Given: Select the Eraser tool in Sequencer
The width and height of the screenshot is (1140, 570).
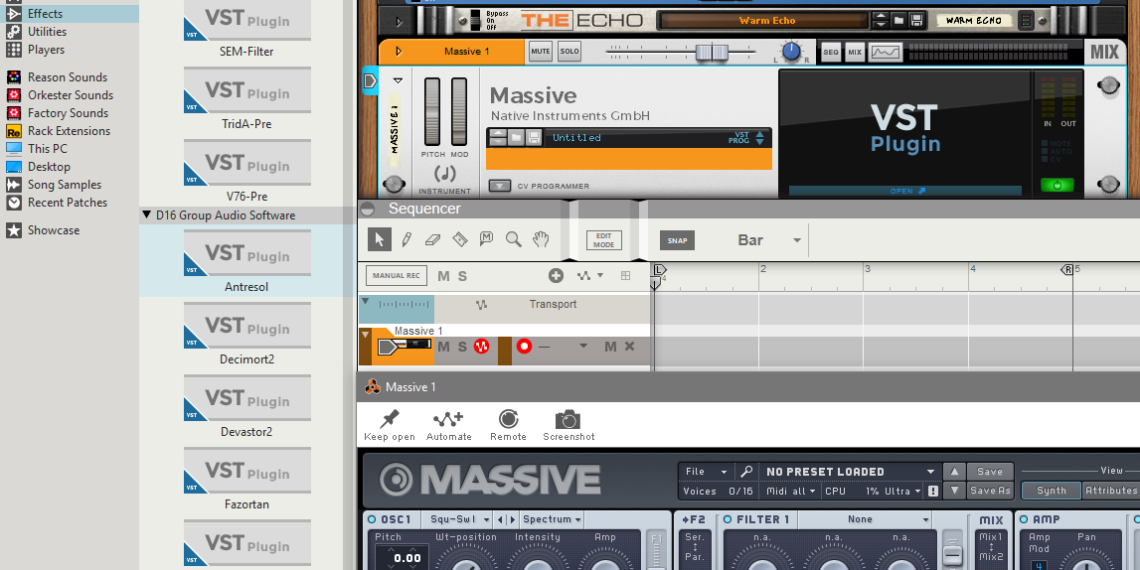Looking at the screenshot, I should (x=433, y=239).
